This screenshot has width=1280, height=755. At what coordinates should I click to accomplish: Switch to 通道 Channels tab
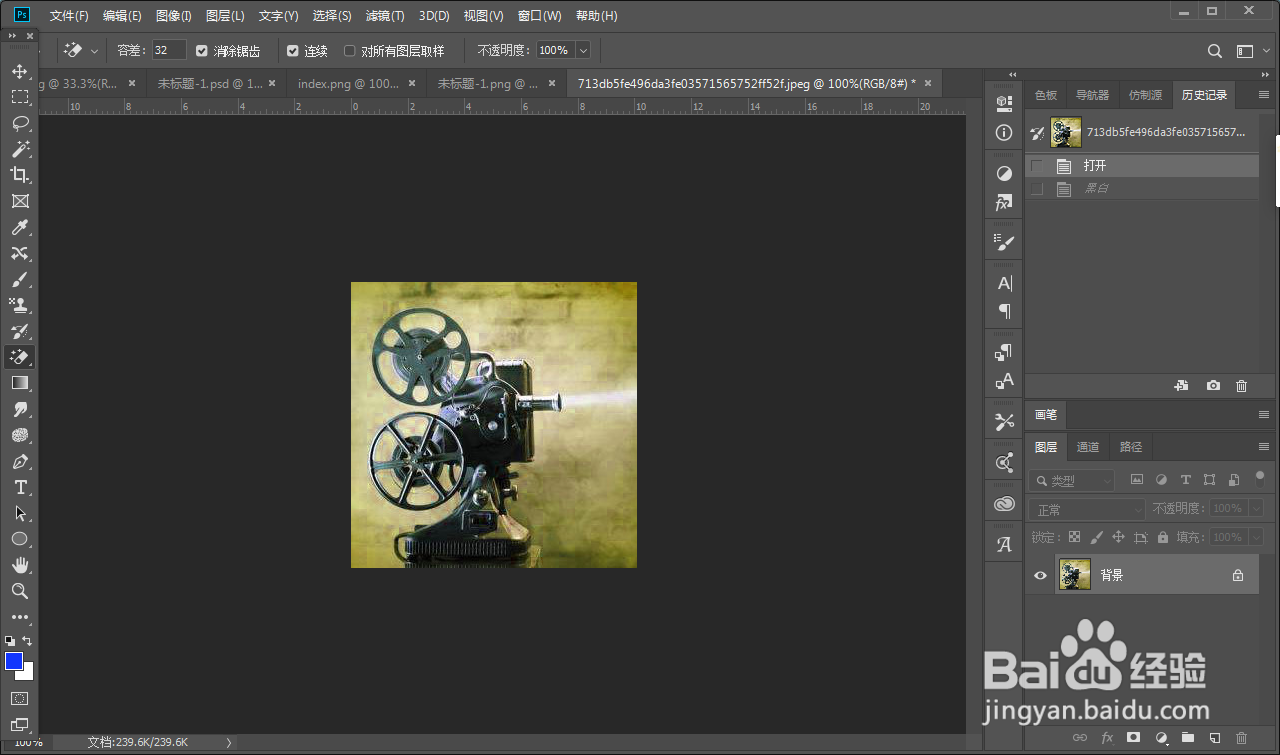(x=1088, y=447)
